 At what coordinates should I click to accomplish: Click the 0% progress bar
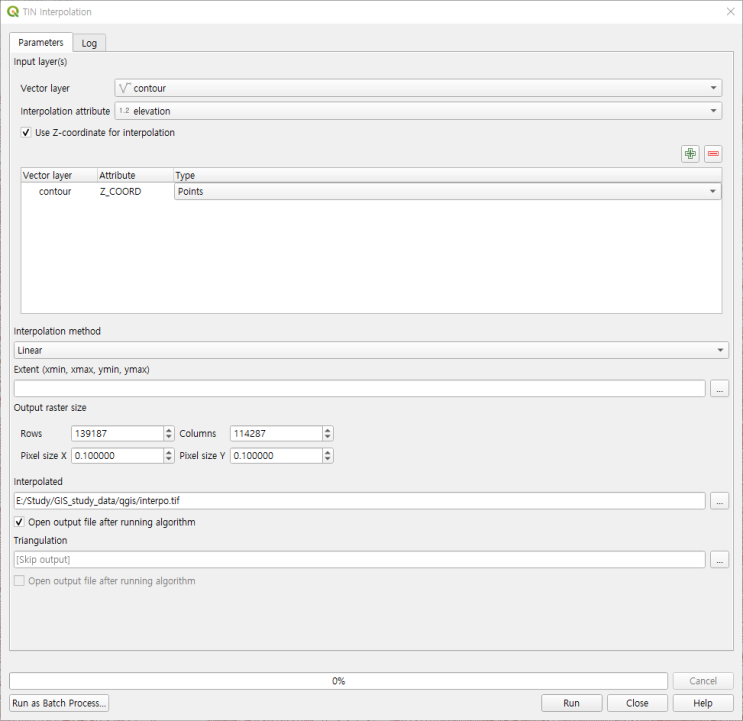338,681
